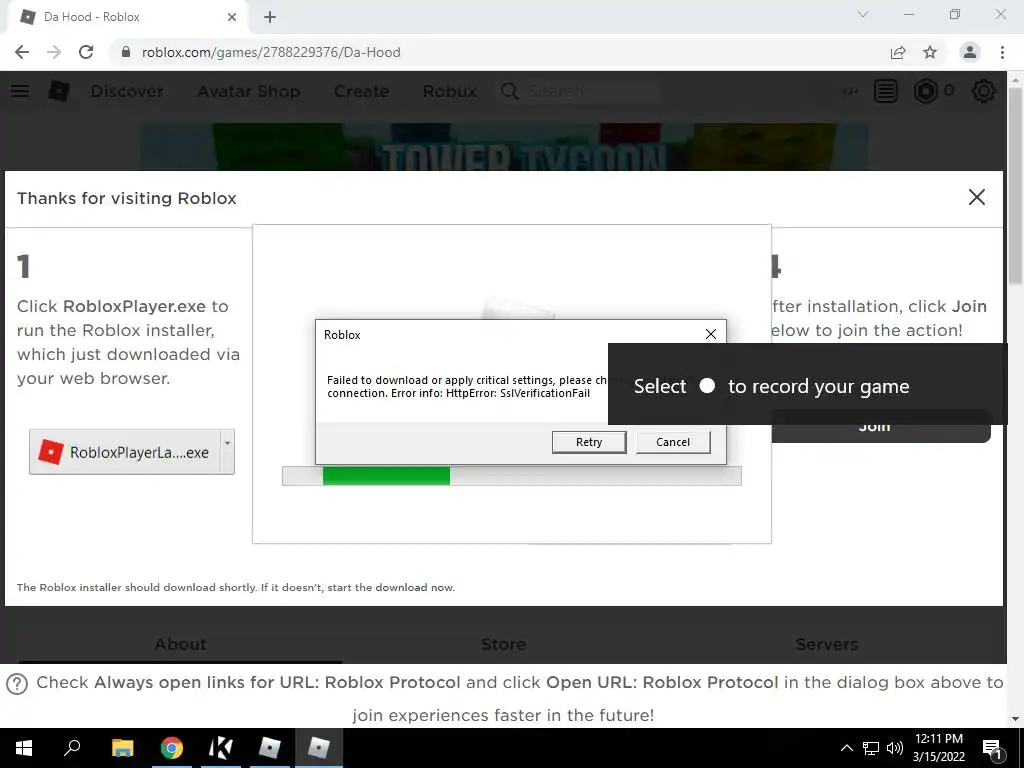Expand the download item options arrow
Viewport: 1024px width, 768px height.
[x=227, y=452]
